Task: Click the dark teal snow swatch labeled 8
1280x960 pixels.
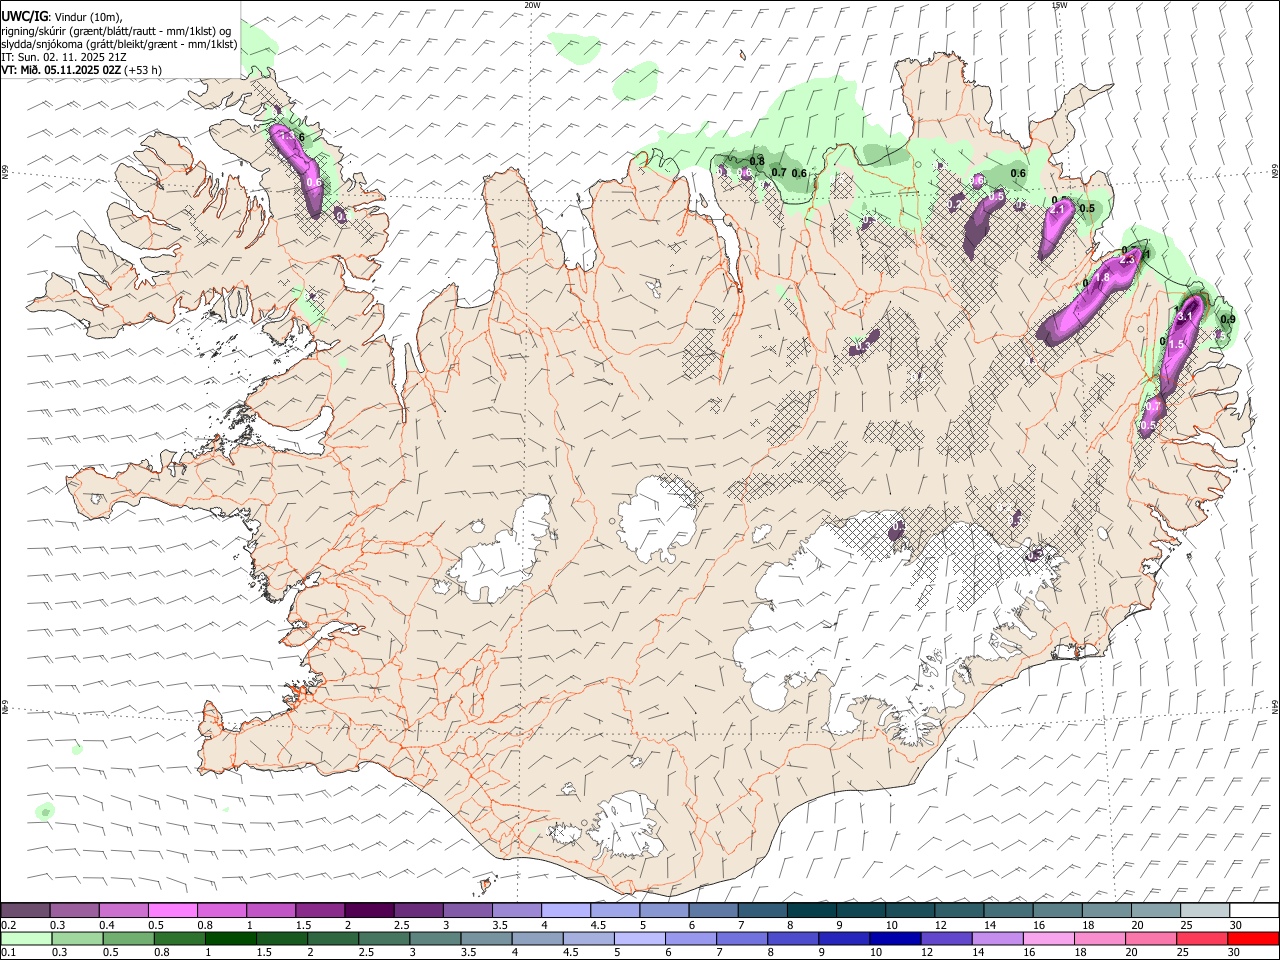Action: (x=810, y=910)
